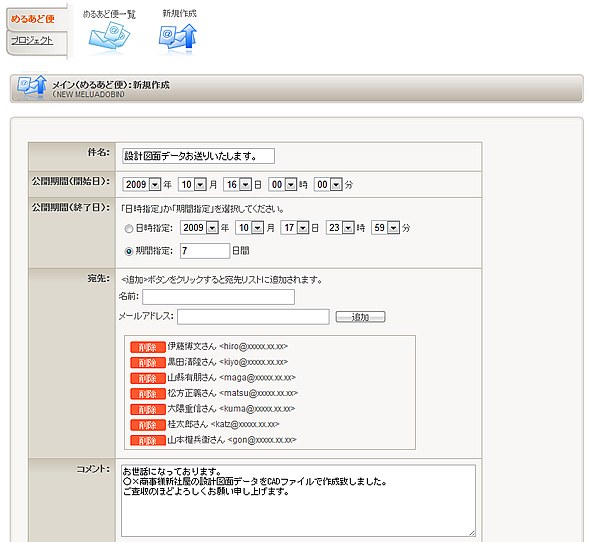Click into the コメント text area
The height and width of the screenshot is (542, 600).
pos(298,499)
